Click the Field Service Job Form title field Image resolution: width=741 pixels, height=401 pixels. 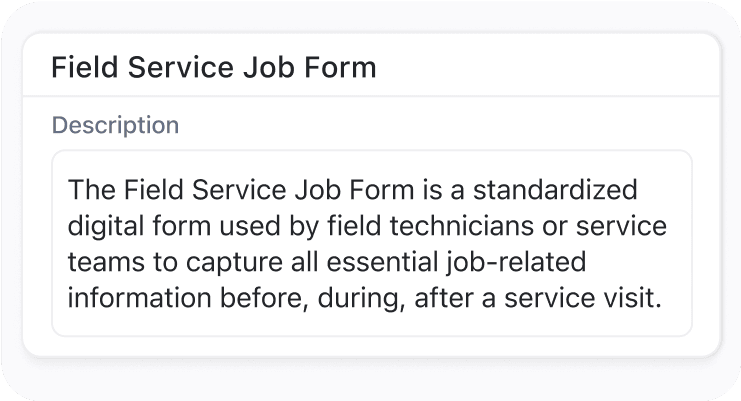coord(370,67)
